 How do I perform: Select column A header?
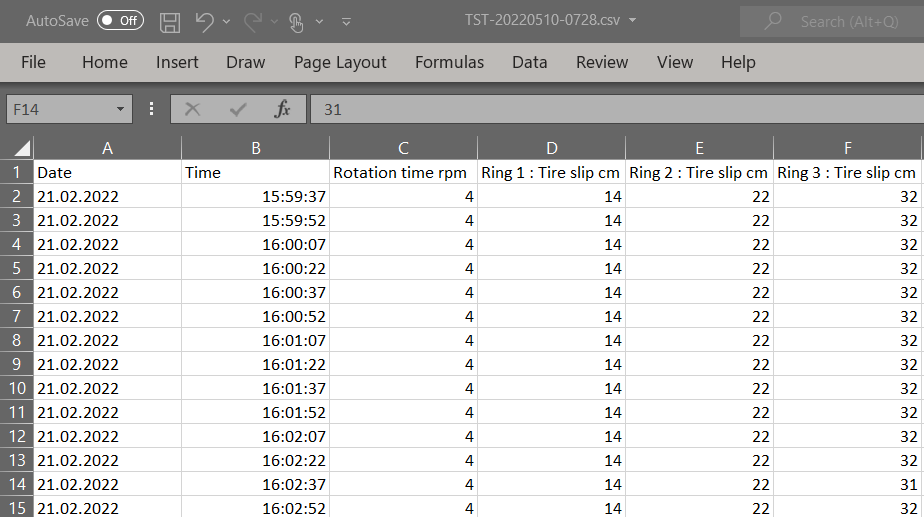pos(107,148)
